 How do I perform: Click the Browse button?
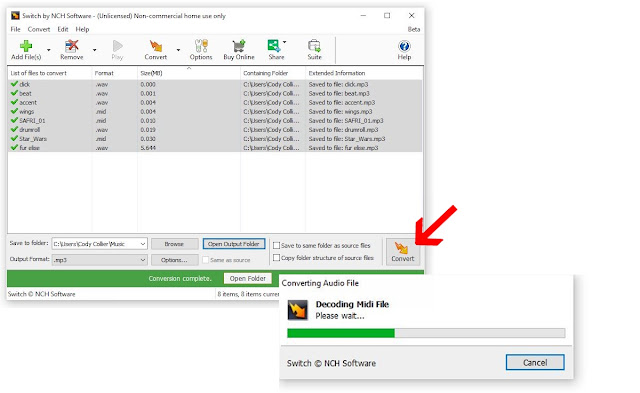pos(174,244)
